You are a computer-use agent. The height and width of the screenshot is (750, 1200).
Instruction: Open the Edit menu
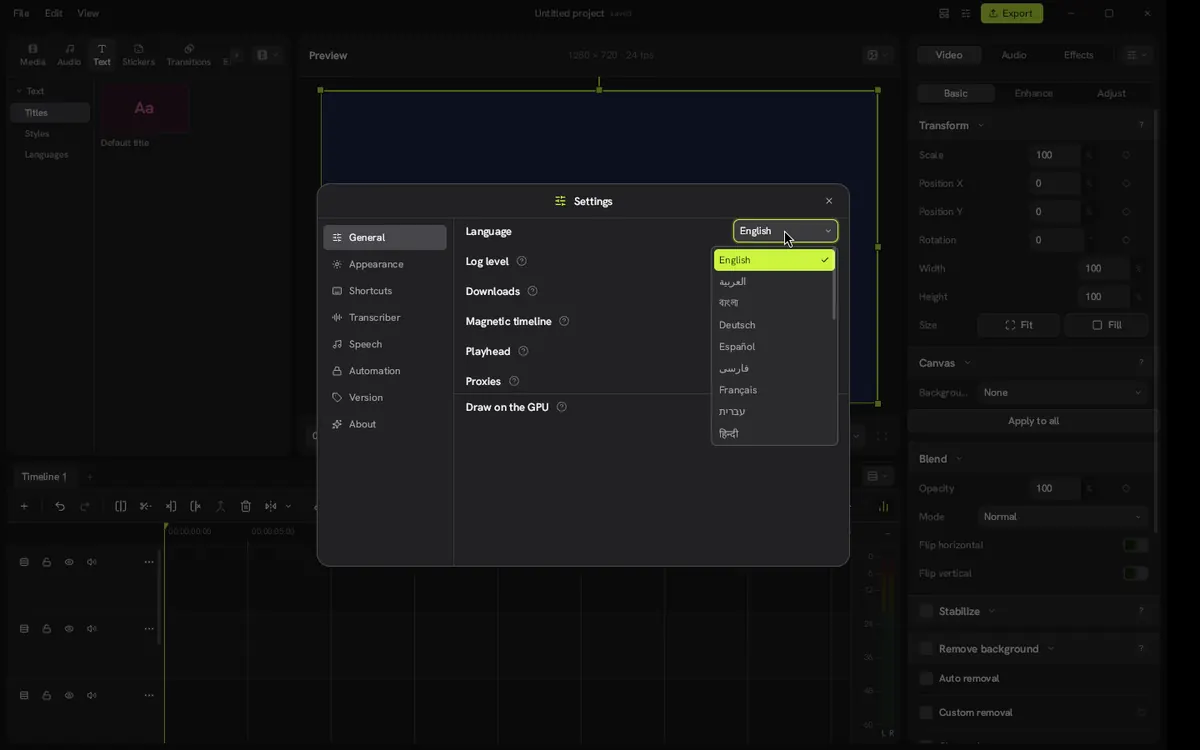tap(53, 13)
